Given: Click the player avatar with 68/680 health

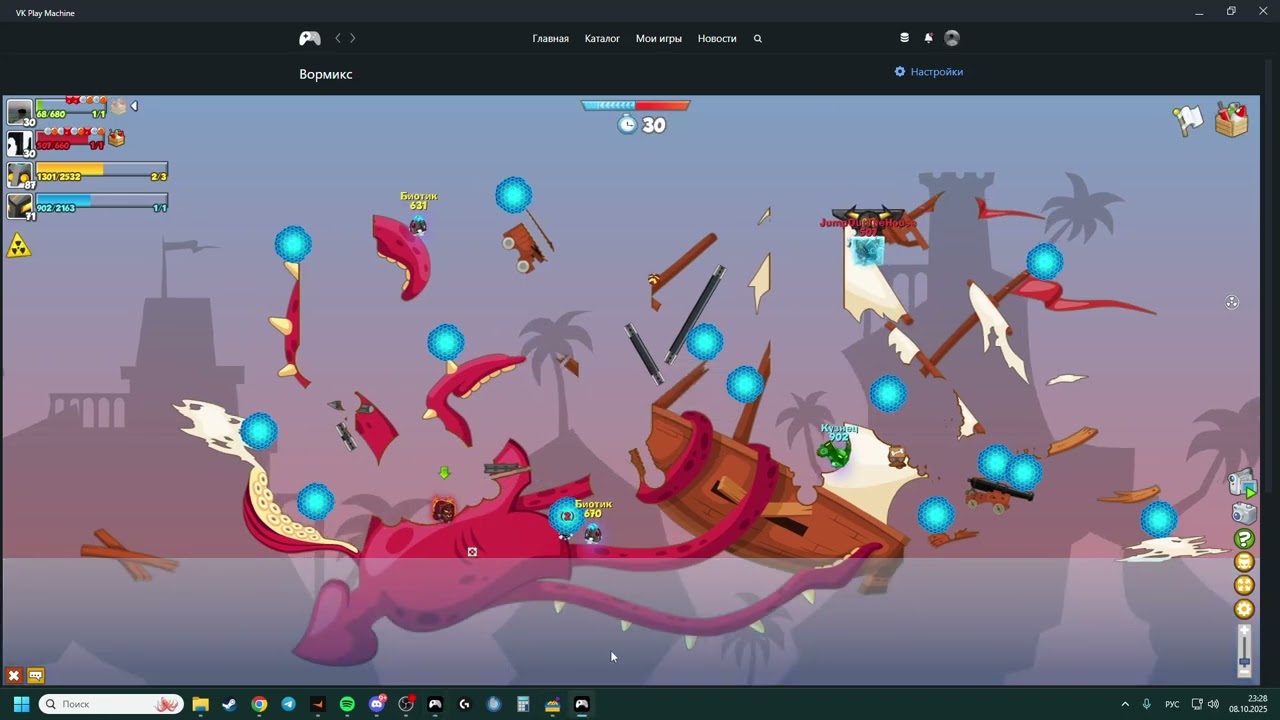Looking at the screenshot, I should [20, 112].
